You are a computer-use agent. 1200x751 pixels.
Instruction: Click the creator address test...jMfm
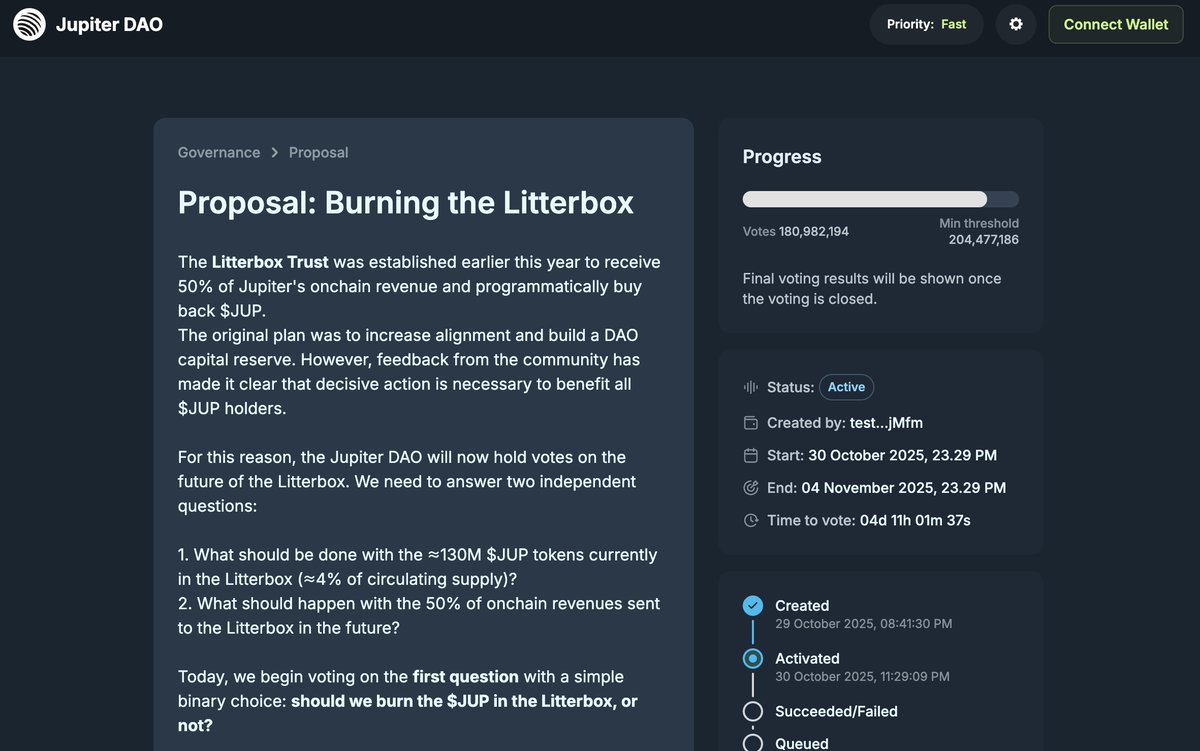(x=887, y=423)
